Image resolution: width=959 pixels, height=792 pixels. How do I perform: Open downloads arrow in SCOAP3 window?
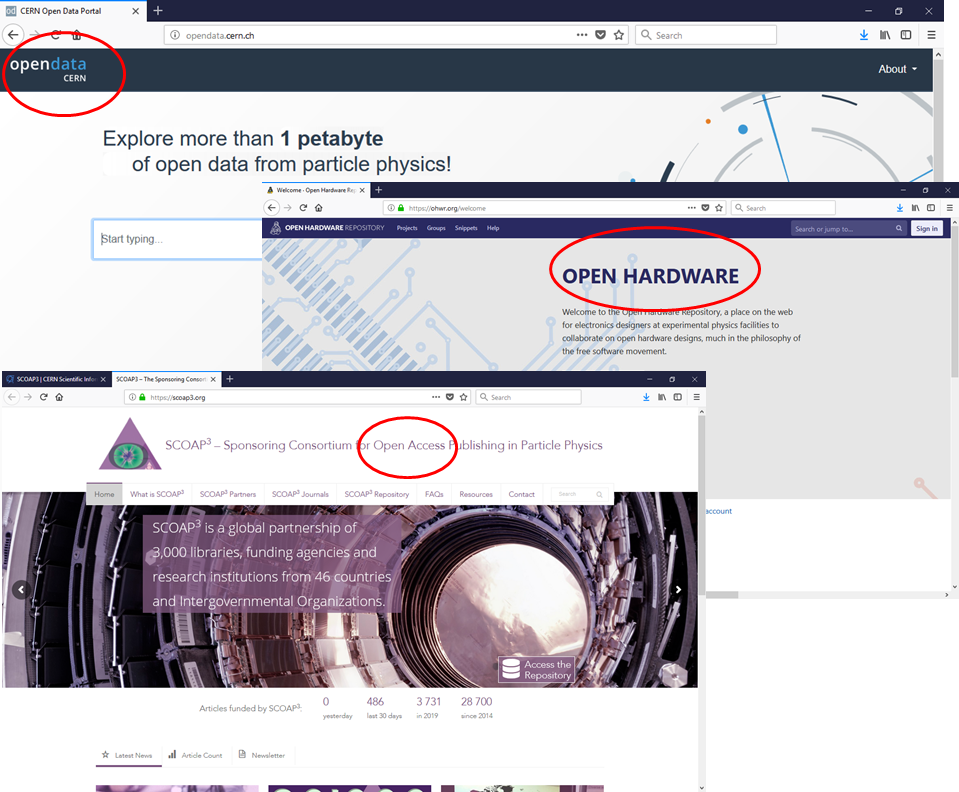[646, 397]
